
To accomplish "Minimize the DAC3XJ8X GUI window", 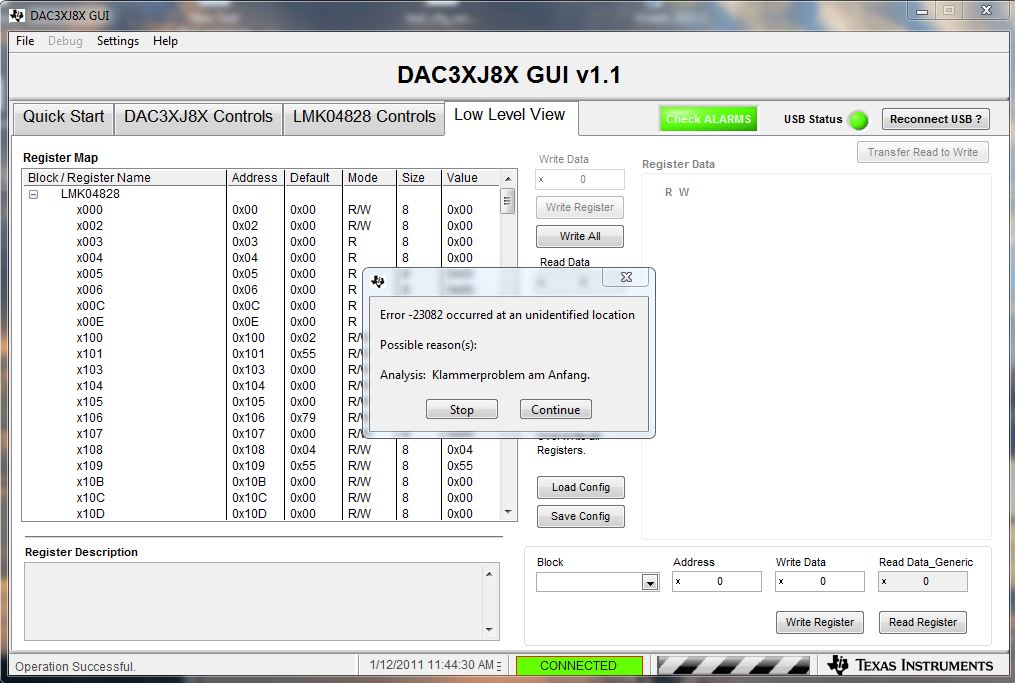I will point(922,11).
